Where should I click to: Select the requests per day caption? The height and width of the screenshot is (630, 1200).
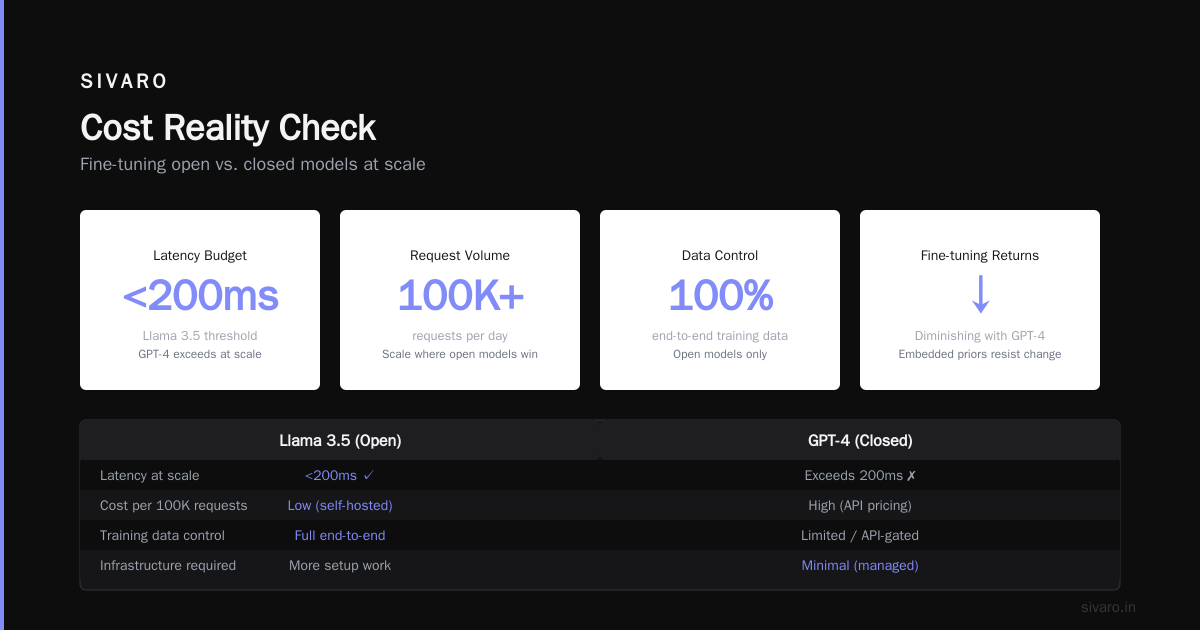click(x=460, y=336)
